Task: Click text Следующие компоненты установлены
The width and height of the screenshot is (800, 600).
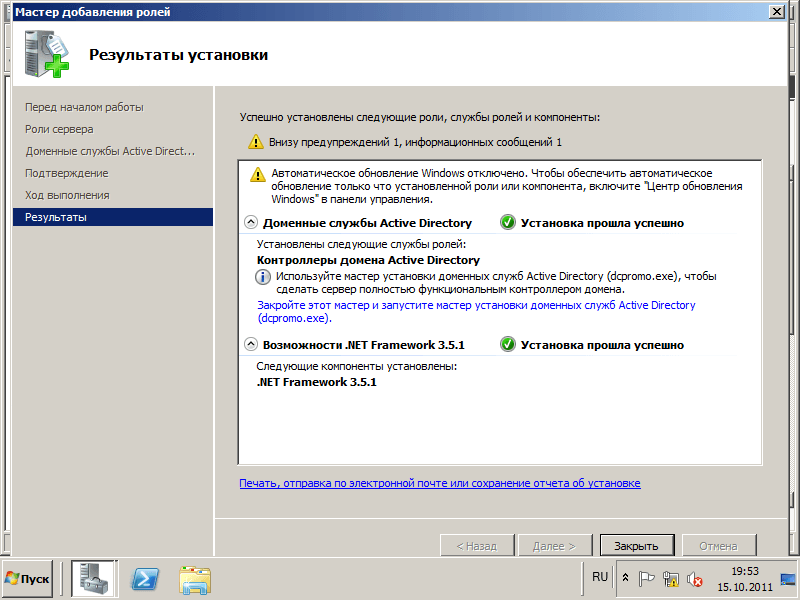Action: pyautogui.click(x=357, y=366)
